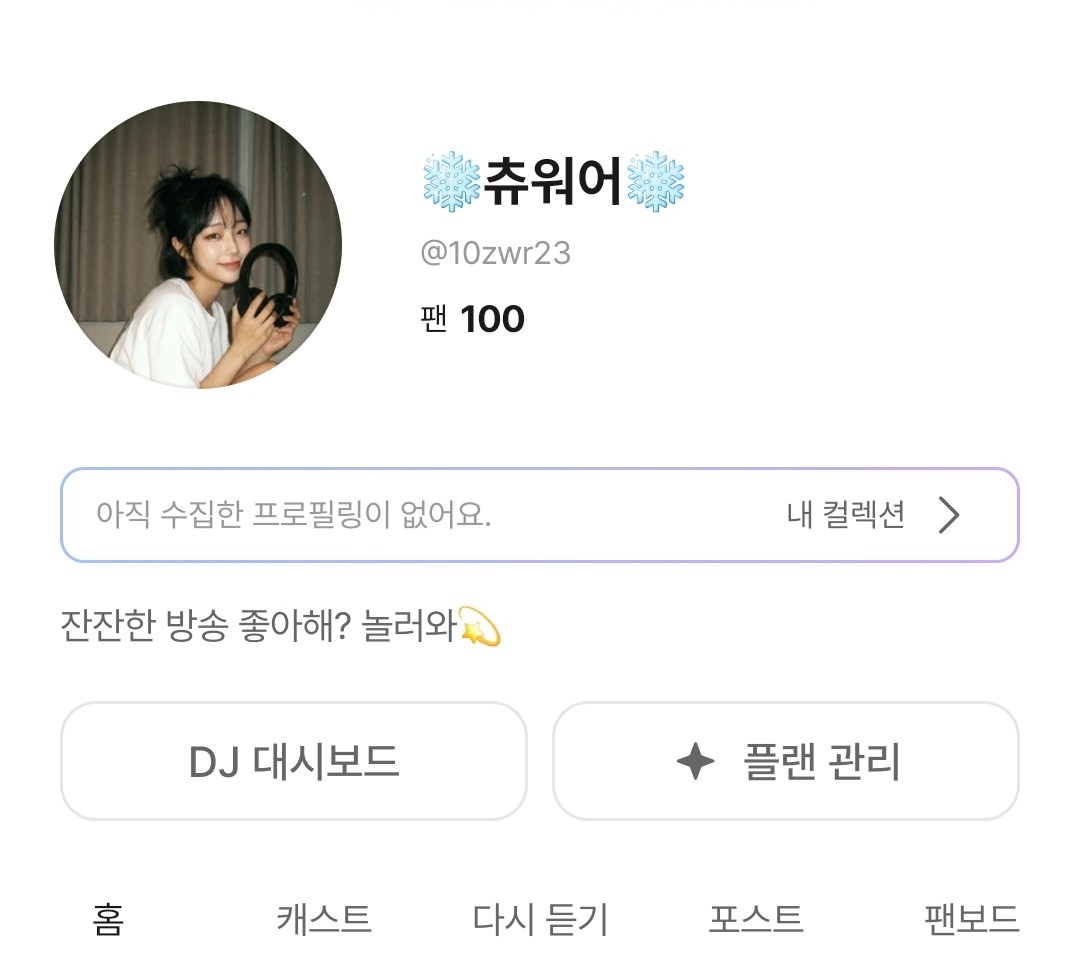Image resolution: width=1080 pixels, height=960 pixels.
Task: Switch to the 캐스트 tab
Action: pos(324,918)
